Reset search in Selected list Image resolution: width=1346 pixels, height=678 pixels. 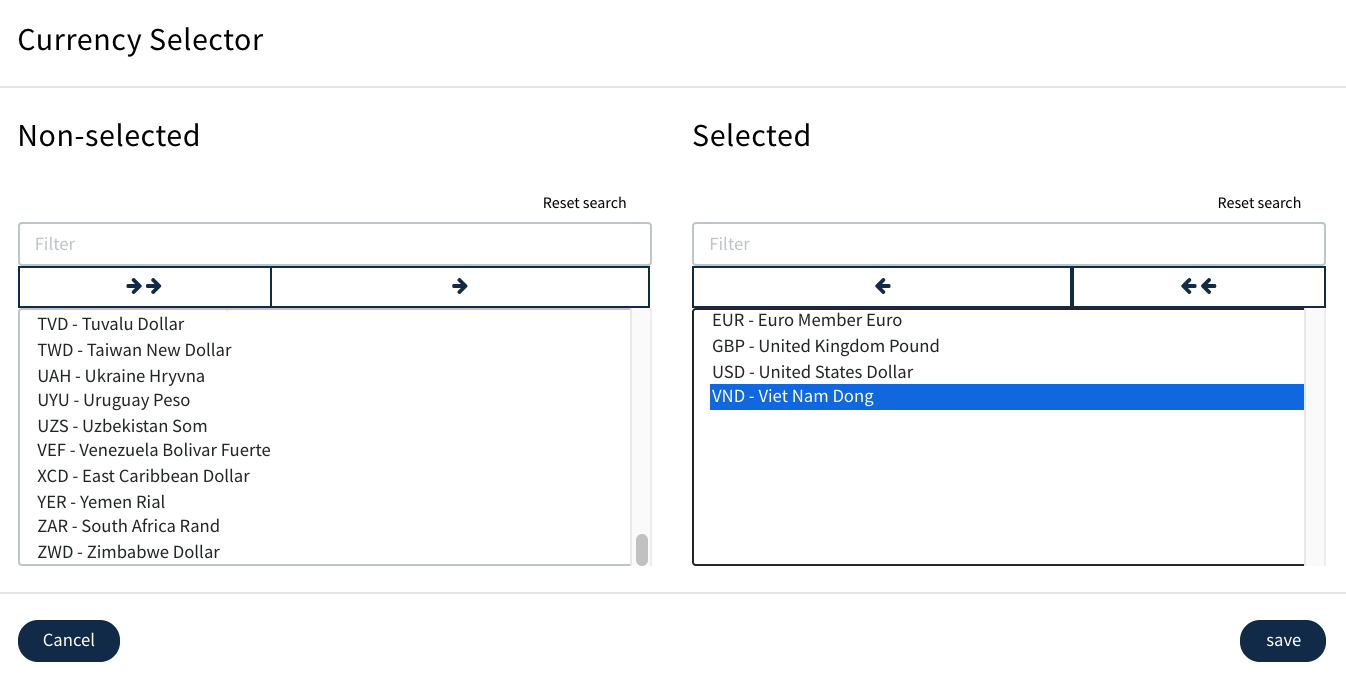coord(1258,203)
